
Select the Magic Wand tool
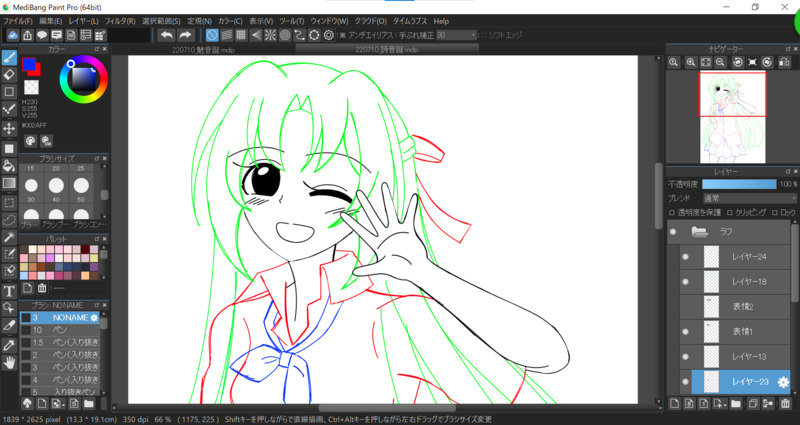click(9, 237)
